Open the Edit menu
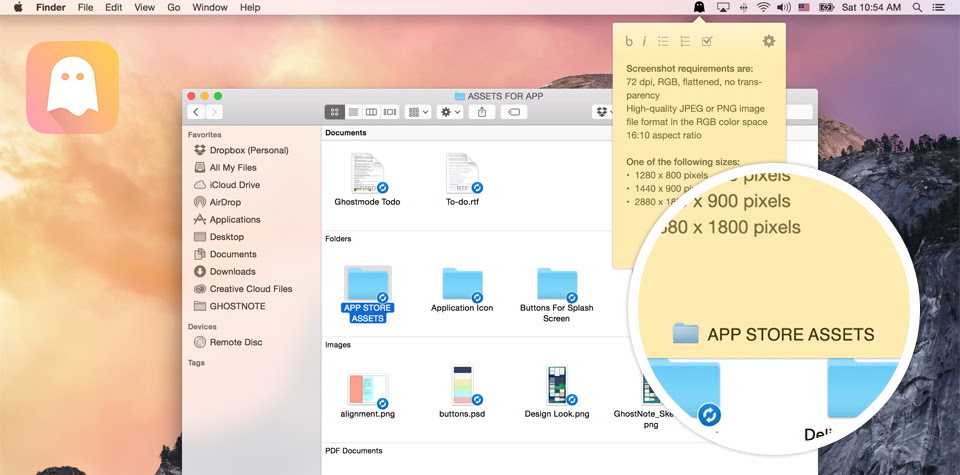Viewport: 960px width, 475px height. [x=113, y=7]
